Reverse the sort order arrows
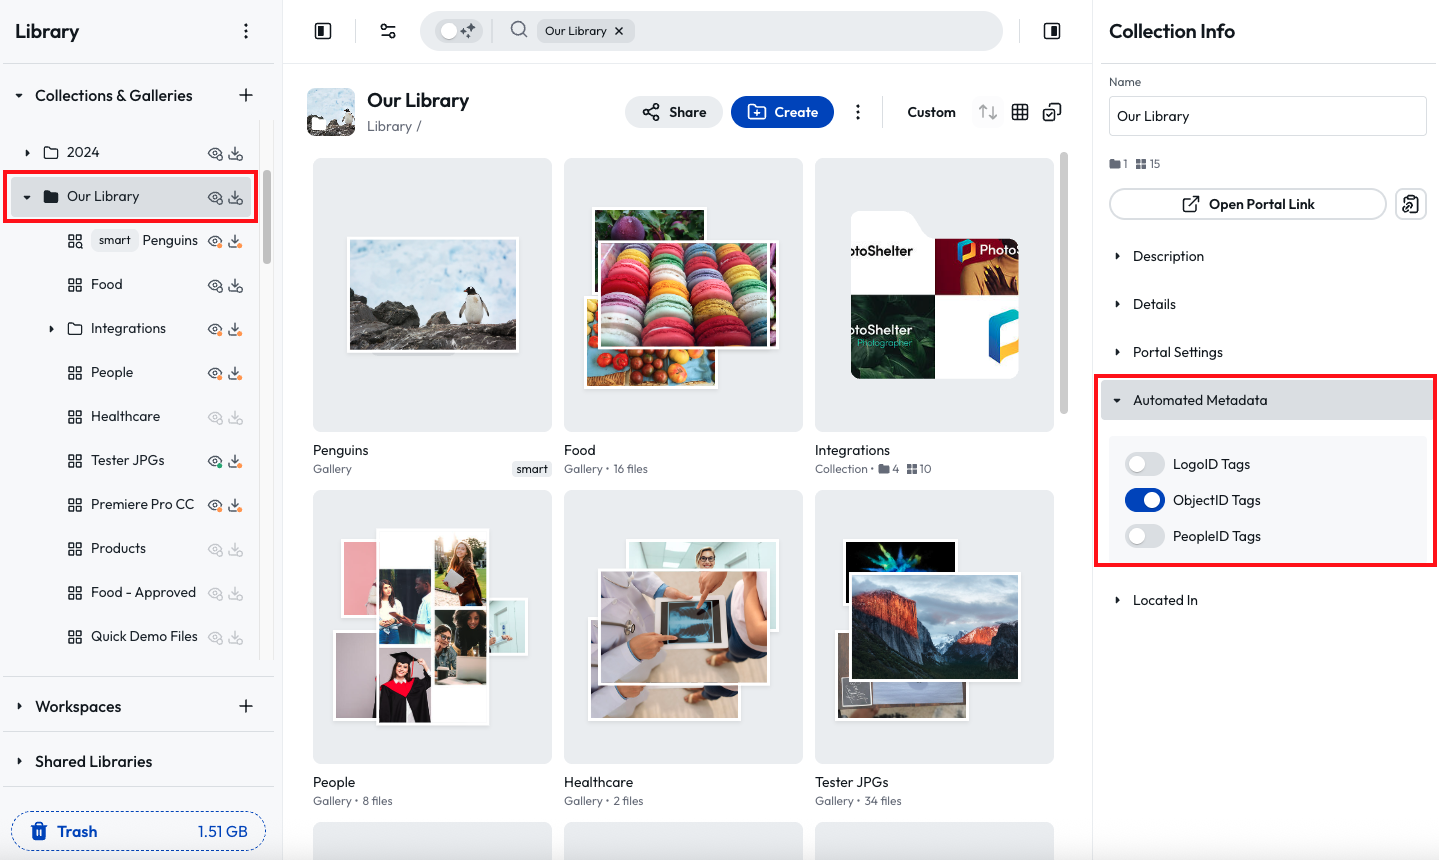 988,112
